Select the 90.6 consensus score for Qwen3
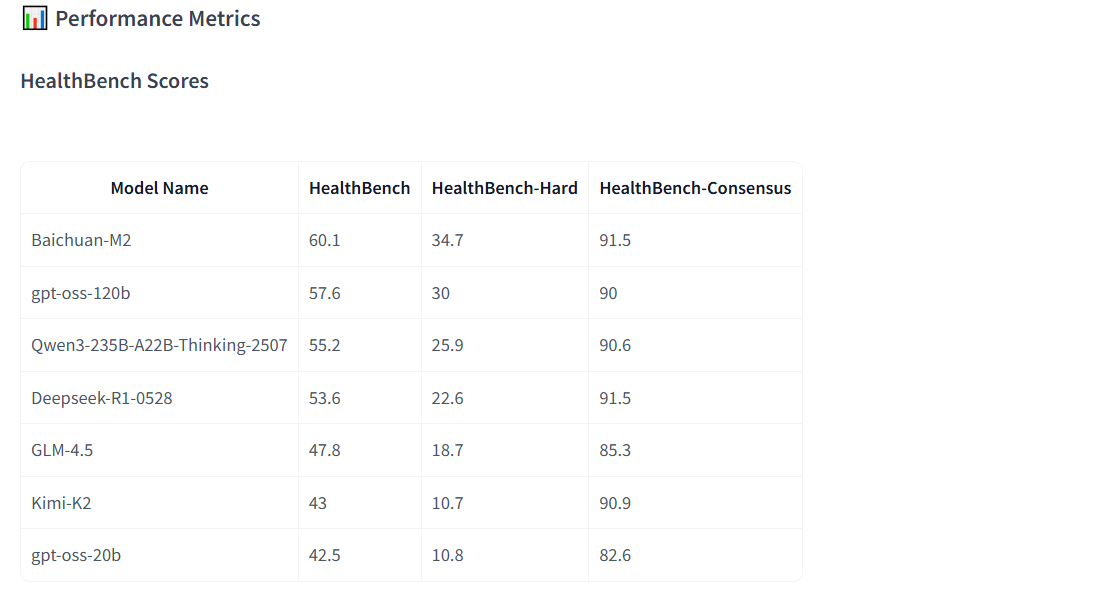Image resolution: width=1107 pixels, height=613 pixels. pyautogui.click(x=615, y=345)
